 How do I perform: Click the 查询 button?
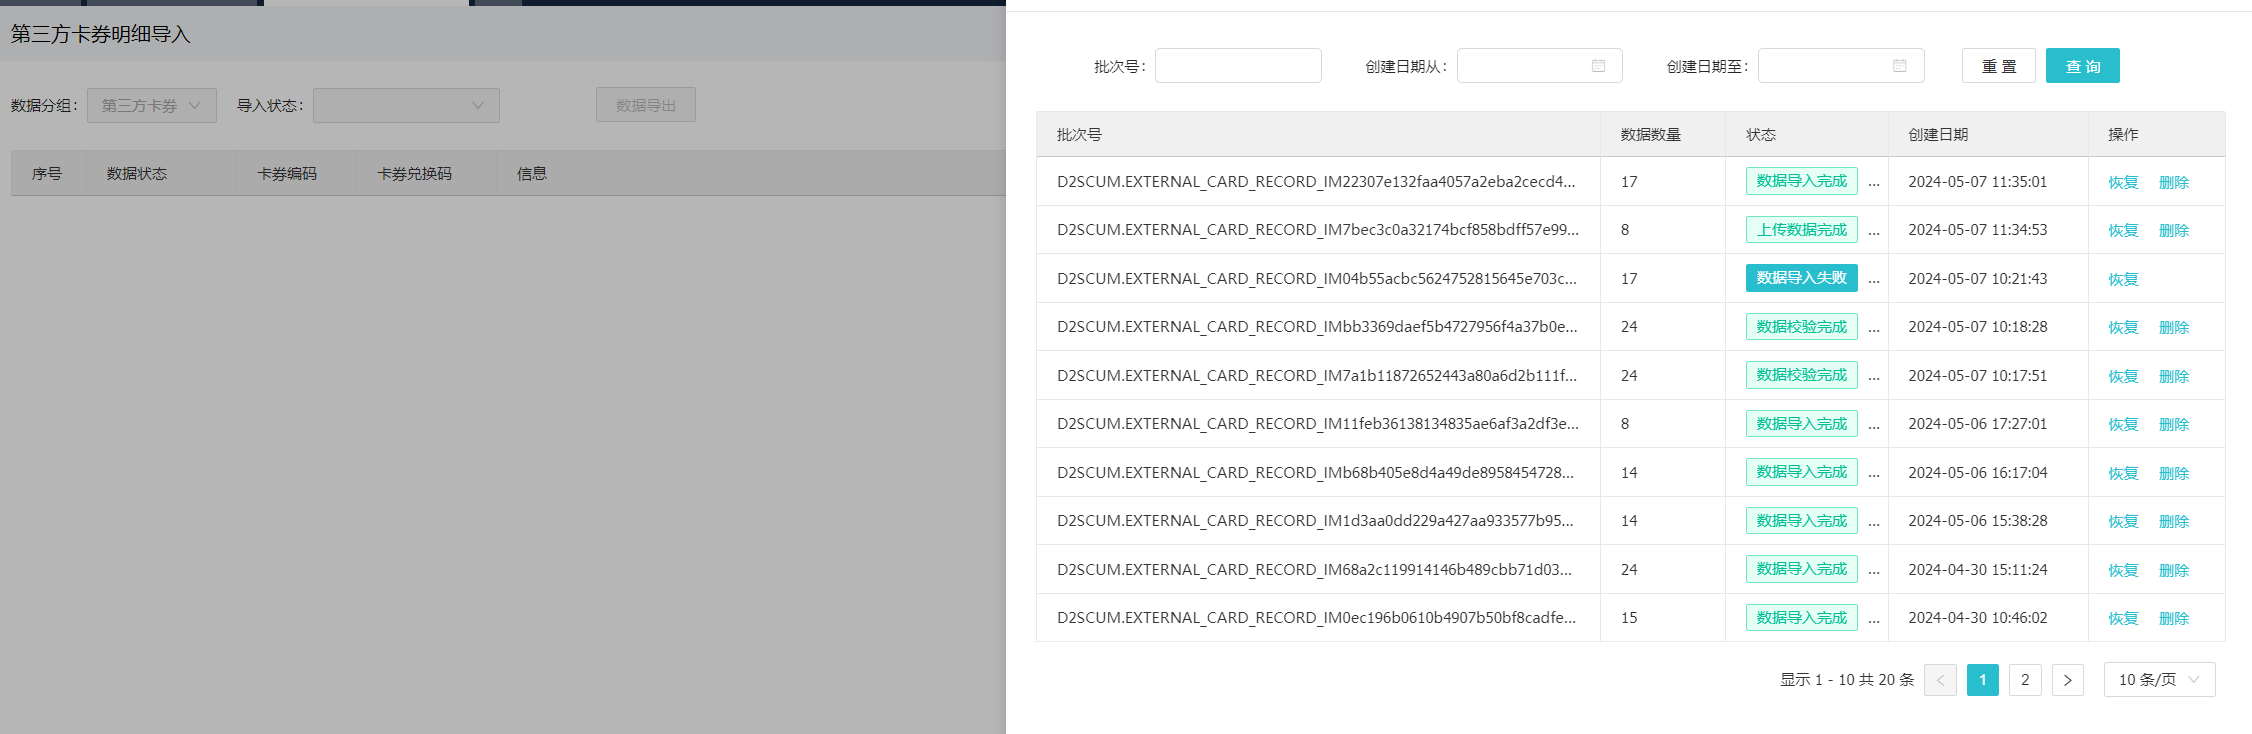pos(2082,66)
